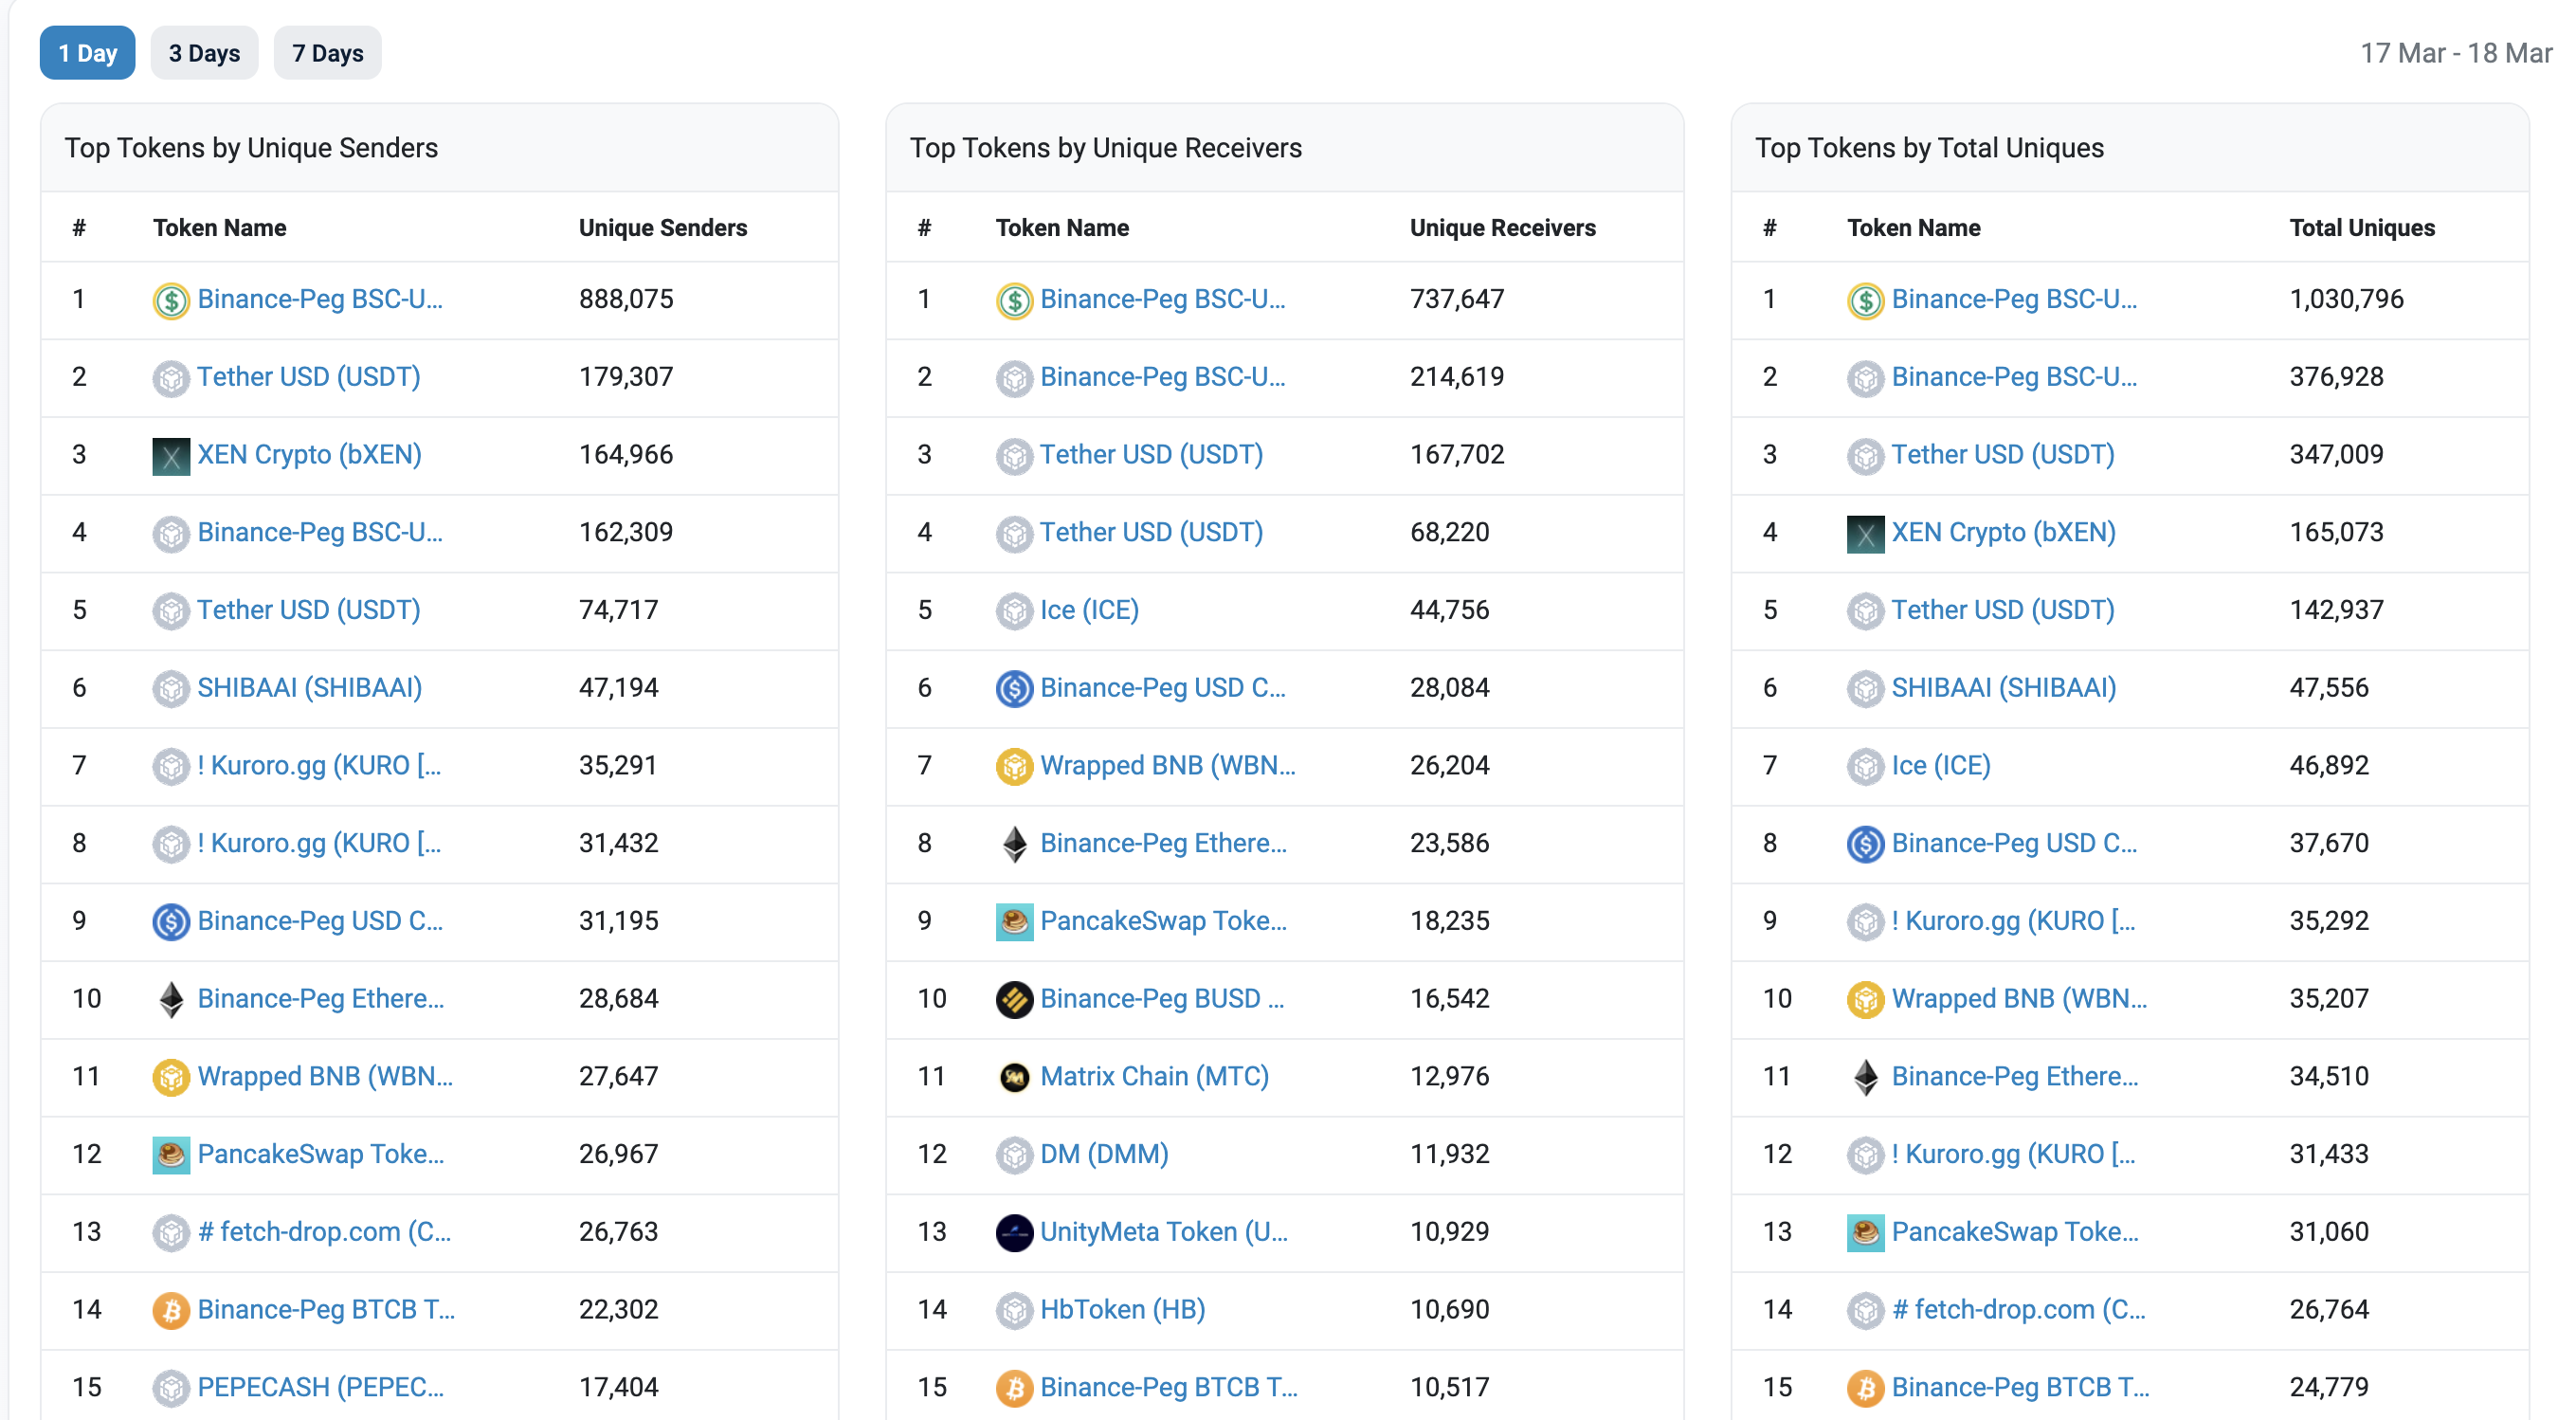Viewport: 2576px width, 1420px height.
Task: Open PancakeSwap Token link in Total Uniques row 13
Action: [x=2015, y=1232]
